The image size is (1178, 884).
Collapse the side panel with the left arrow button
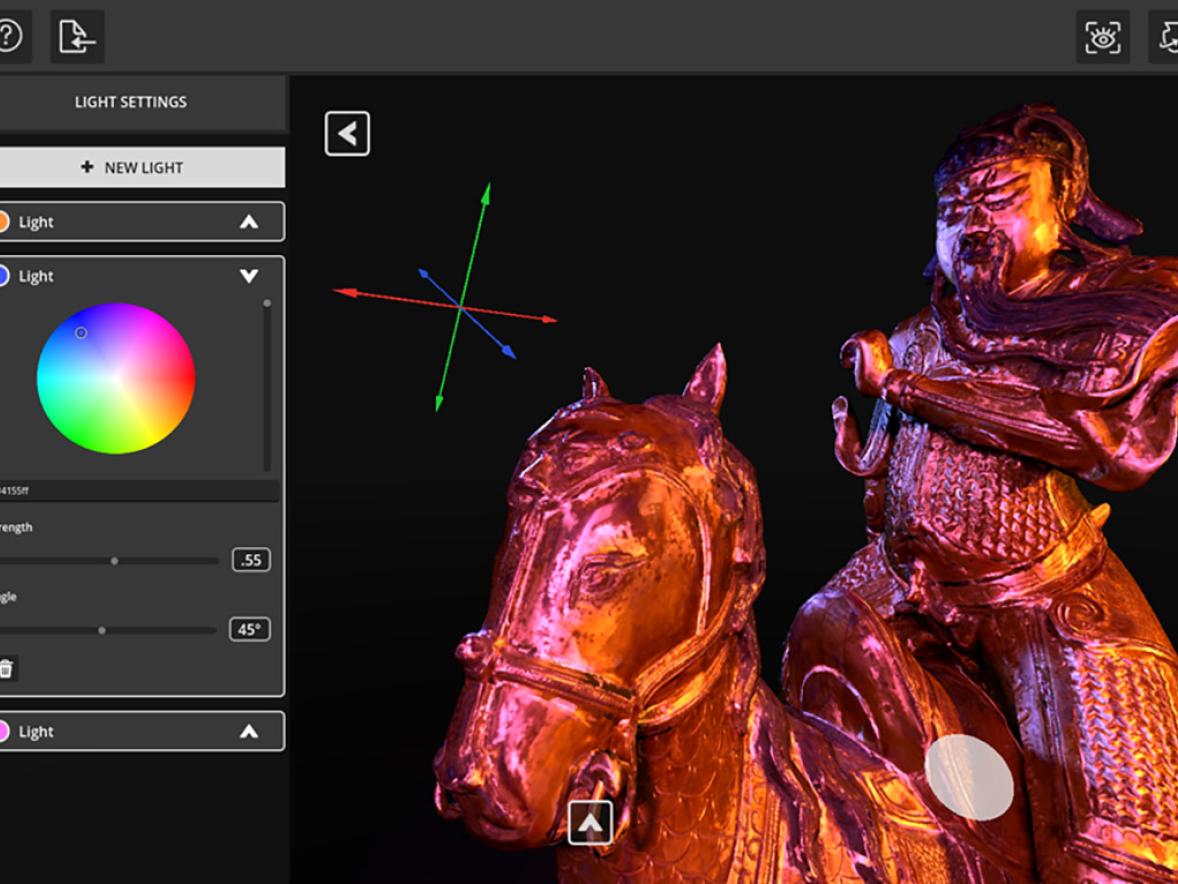tap(347, 134)
